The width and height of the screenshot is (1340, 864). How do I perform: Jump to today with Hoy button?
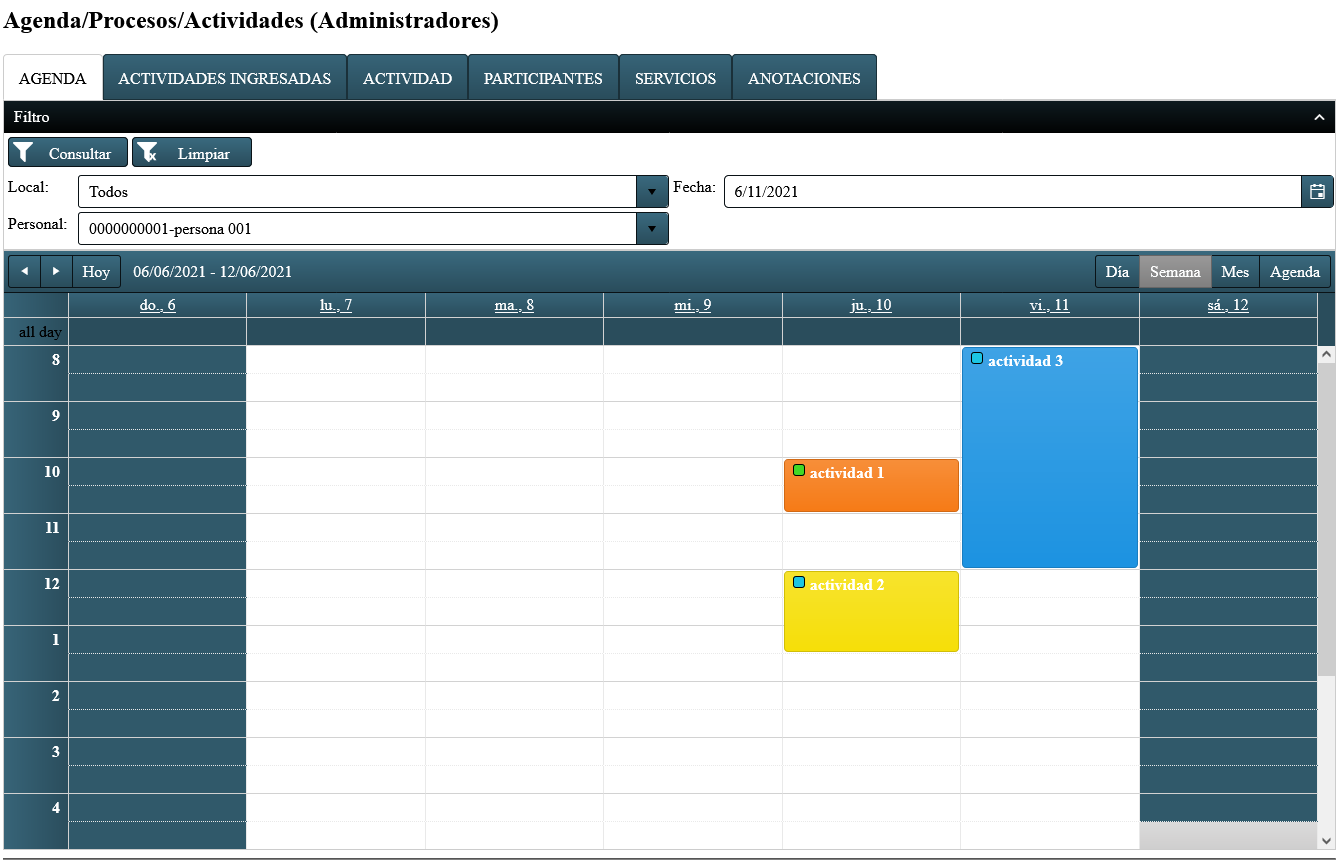pos(96,272)
